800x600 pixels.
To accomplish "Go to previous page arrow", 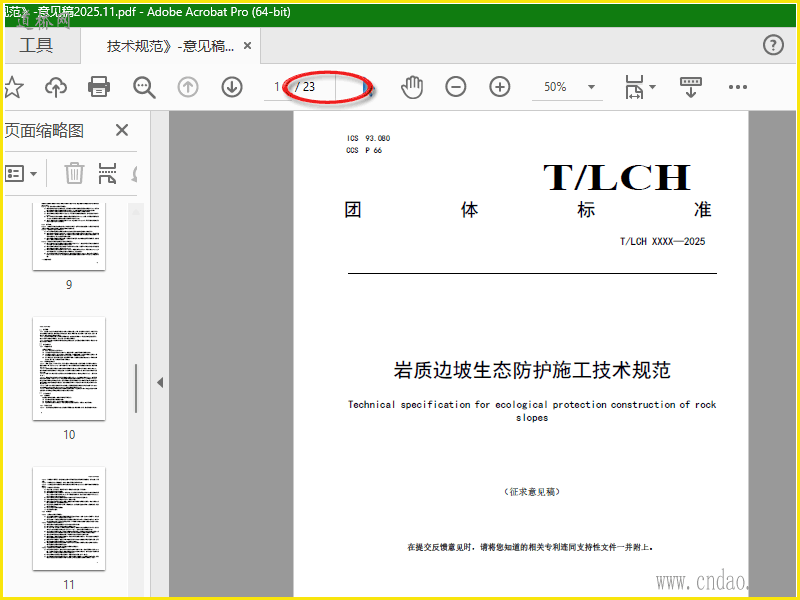I will pos(188,87).
